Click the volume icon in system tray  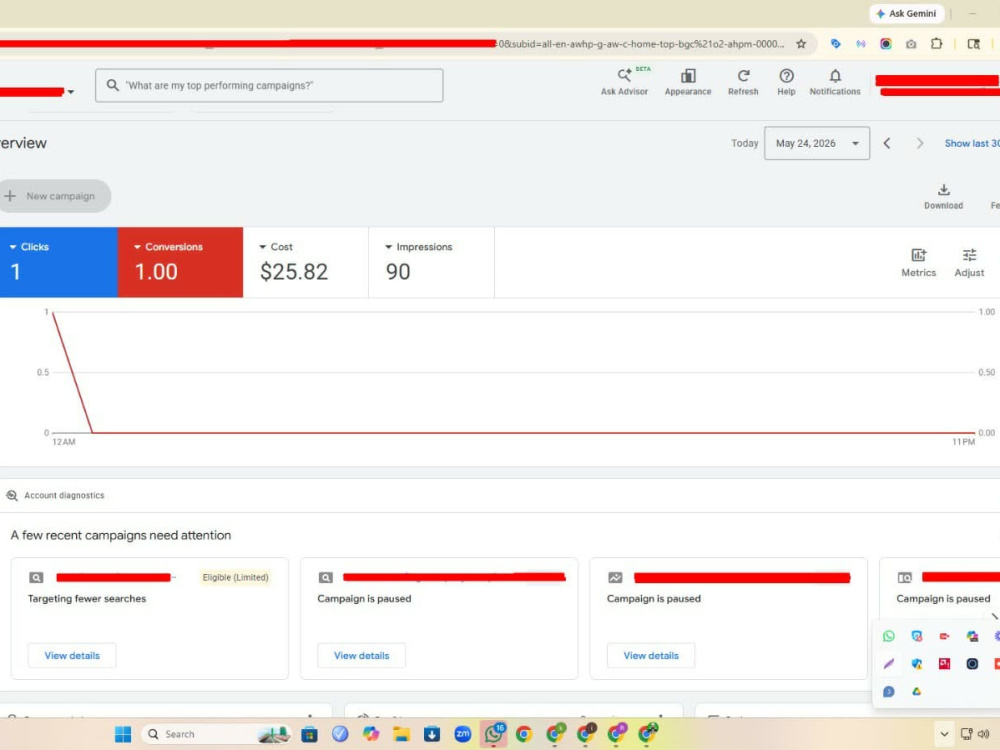(x=984, y=734)
